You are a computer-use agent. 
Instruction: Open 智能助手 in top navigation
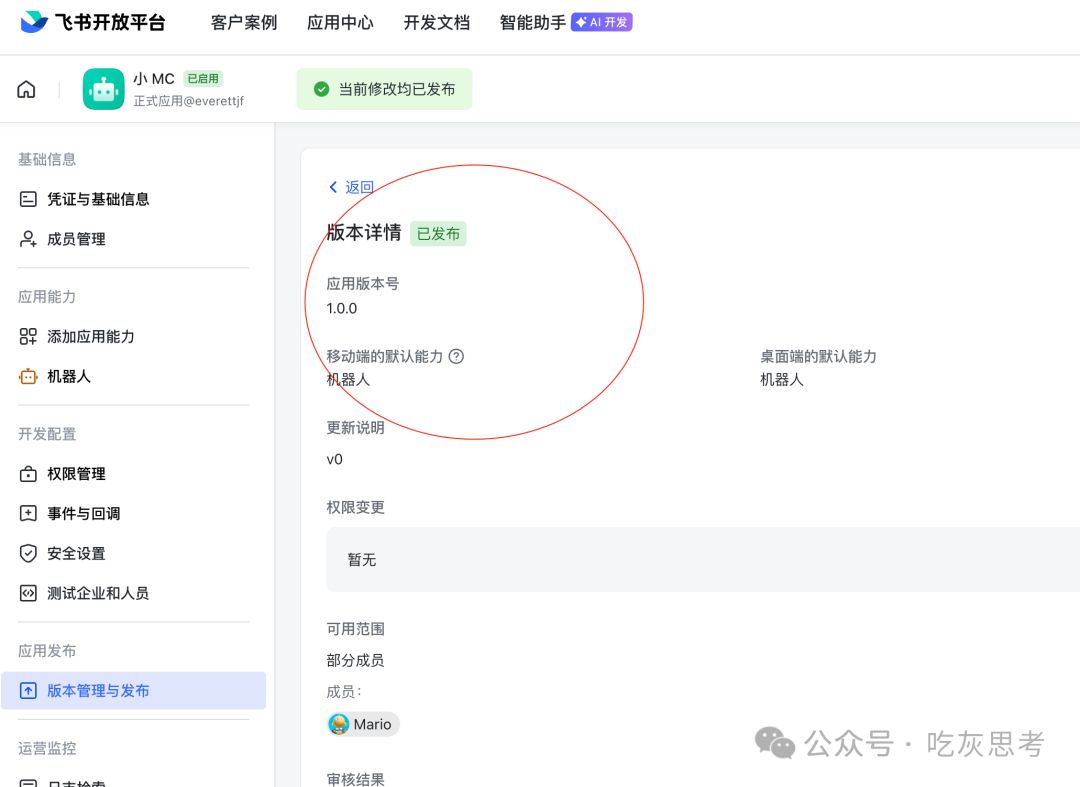(x=532, y=23)
